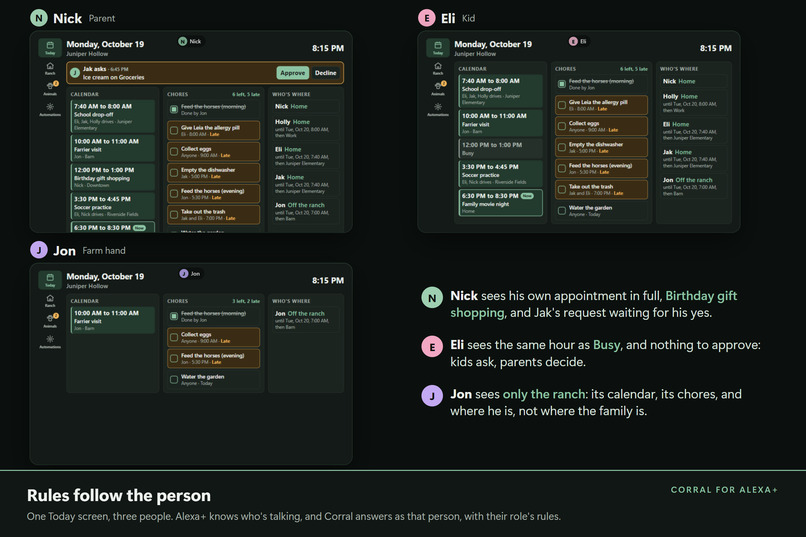806x537 pixels.
Task: Click 'Monday, October 19' date in Jon's panel
Action: point(105,276)
